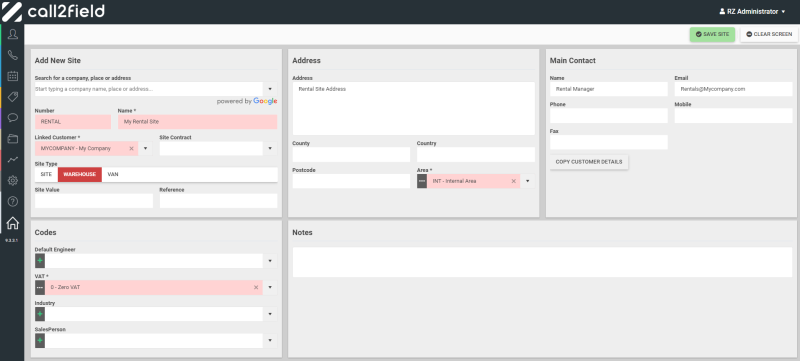Open the customers person icon in sidebar
This screenshot has width=800, height=361.
[13, 34]
